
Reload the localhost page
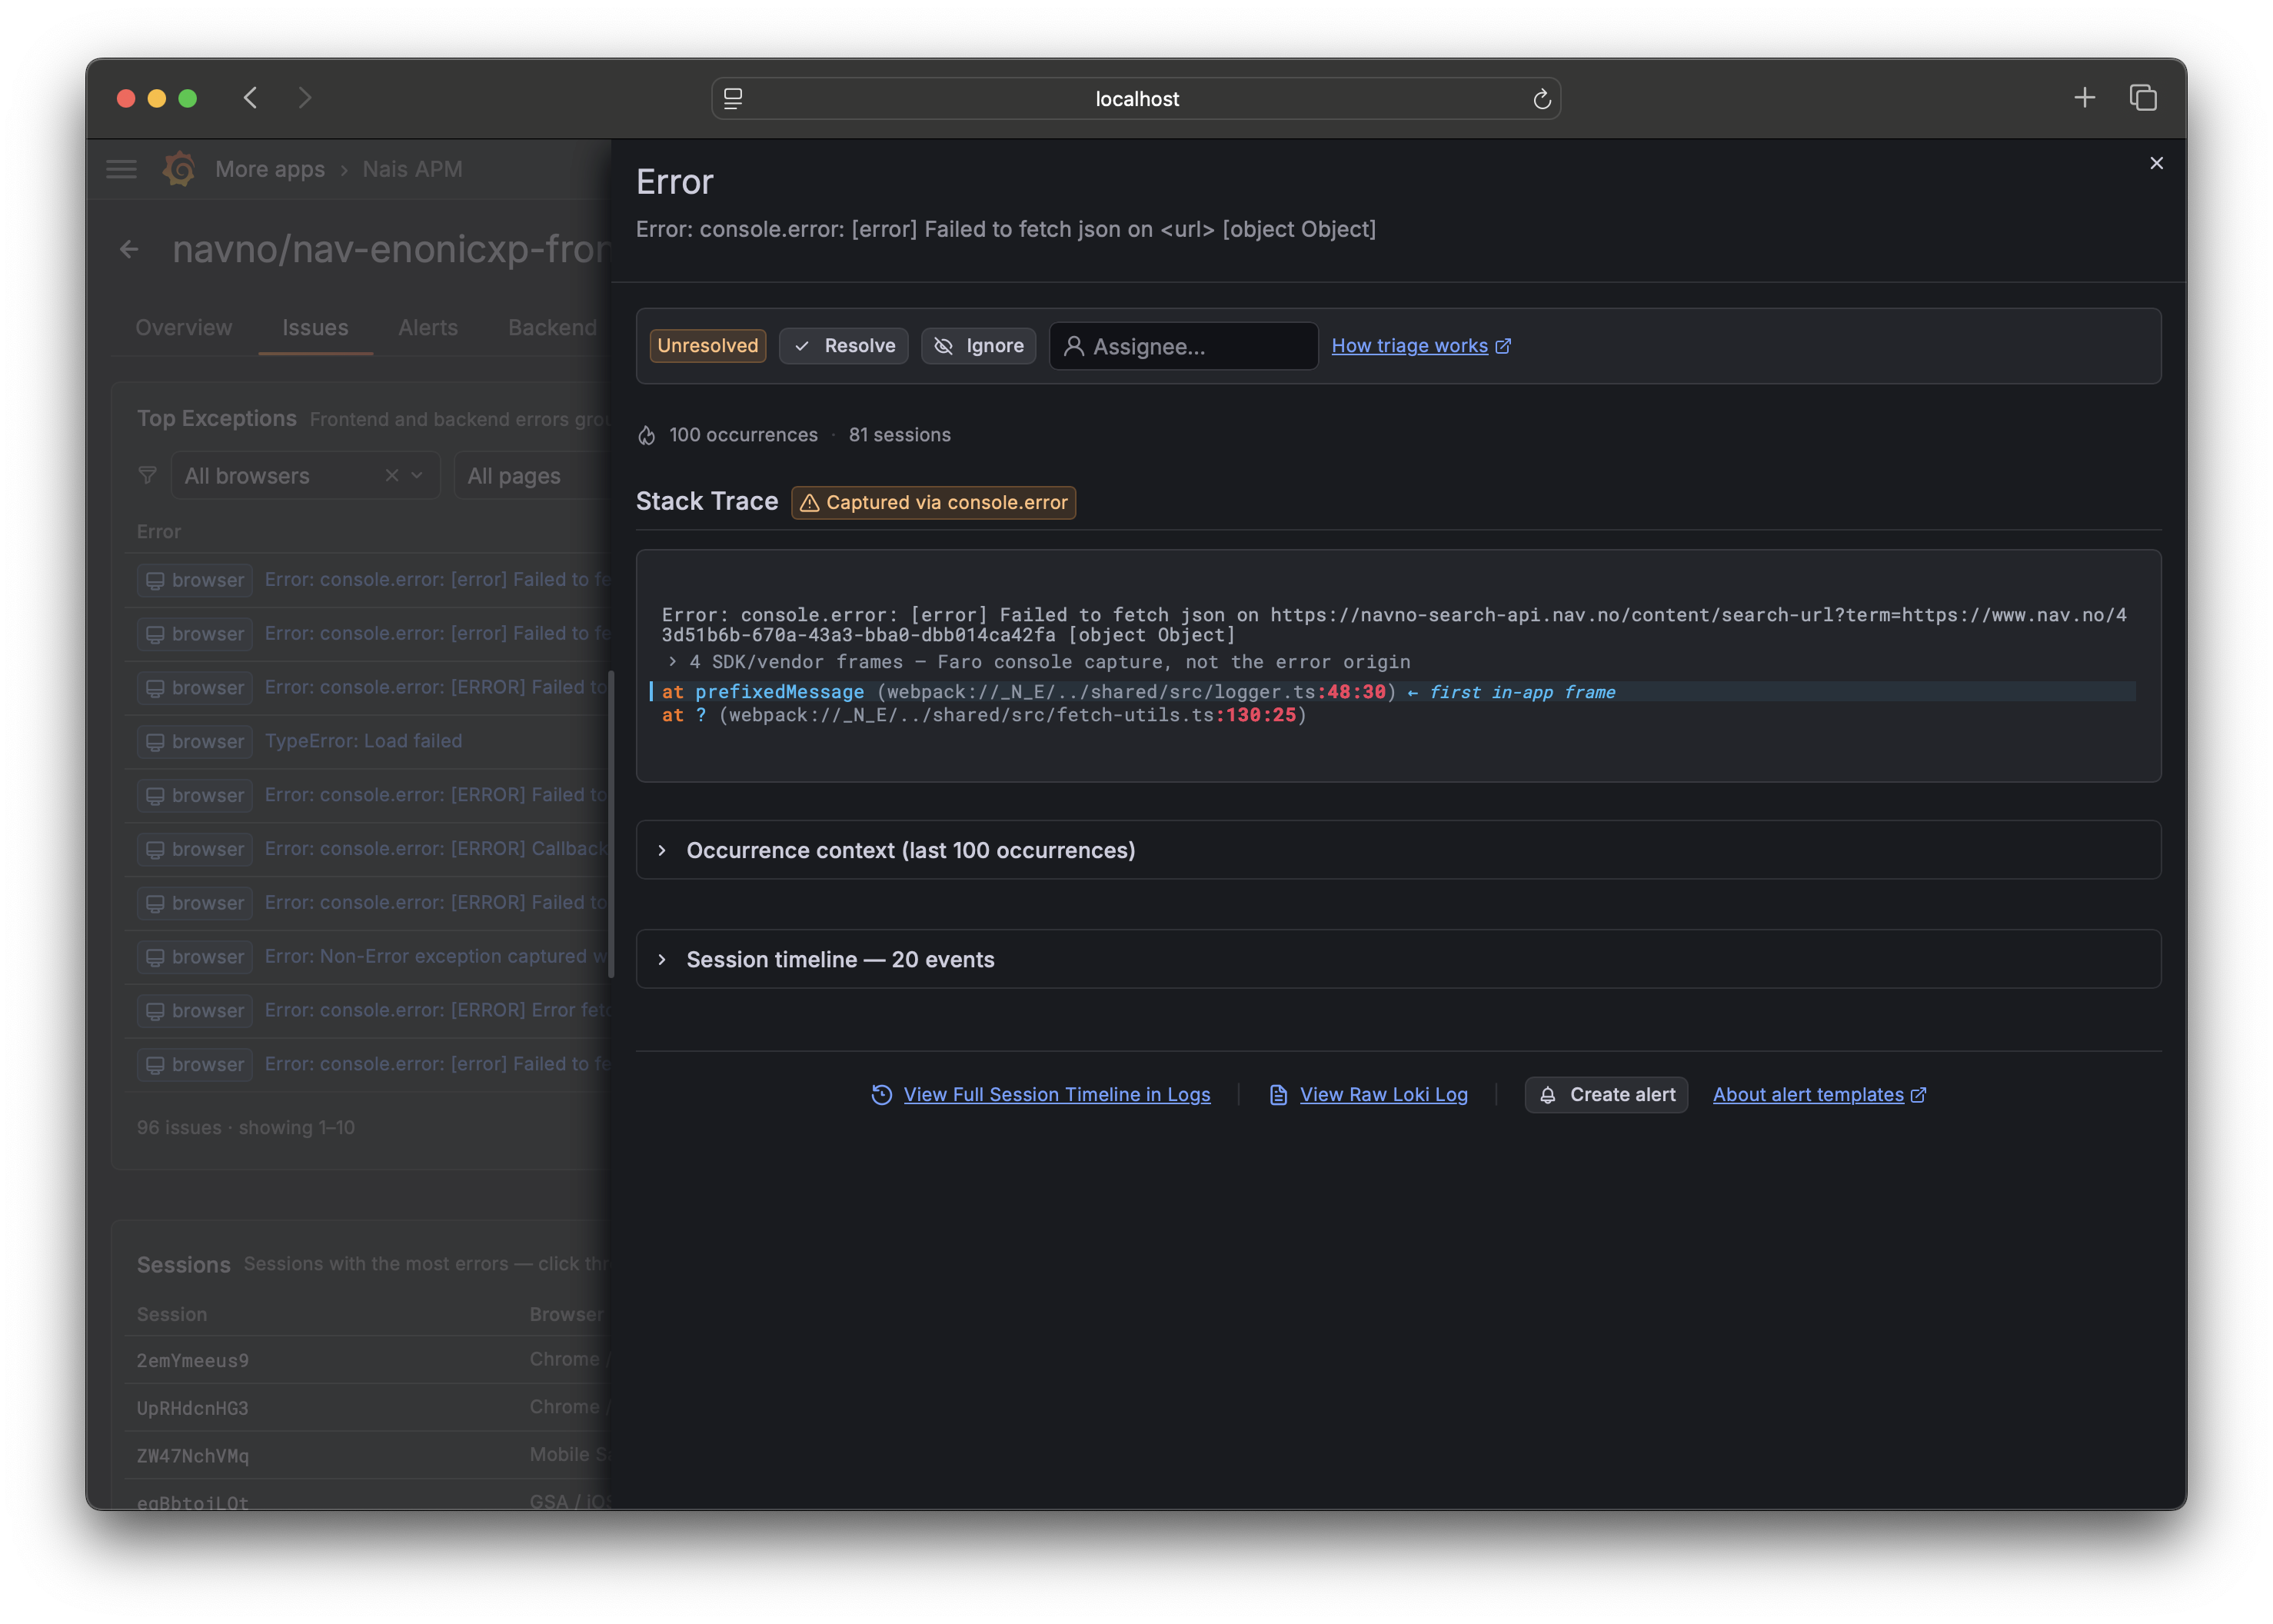pyautogui.click(x=1541, y=98)
